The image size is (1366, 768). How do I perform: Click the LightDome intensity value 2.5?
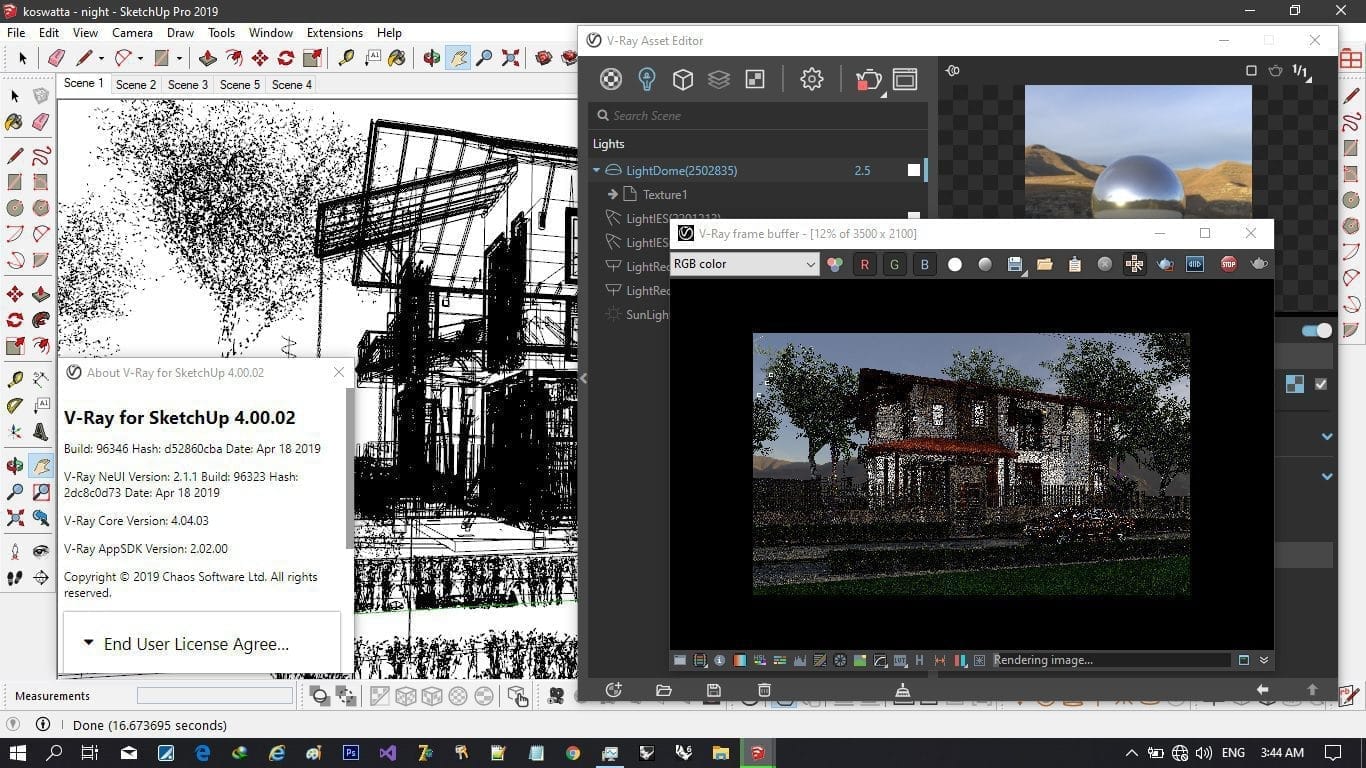[862, 170]
